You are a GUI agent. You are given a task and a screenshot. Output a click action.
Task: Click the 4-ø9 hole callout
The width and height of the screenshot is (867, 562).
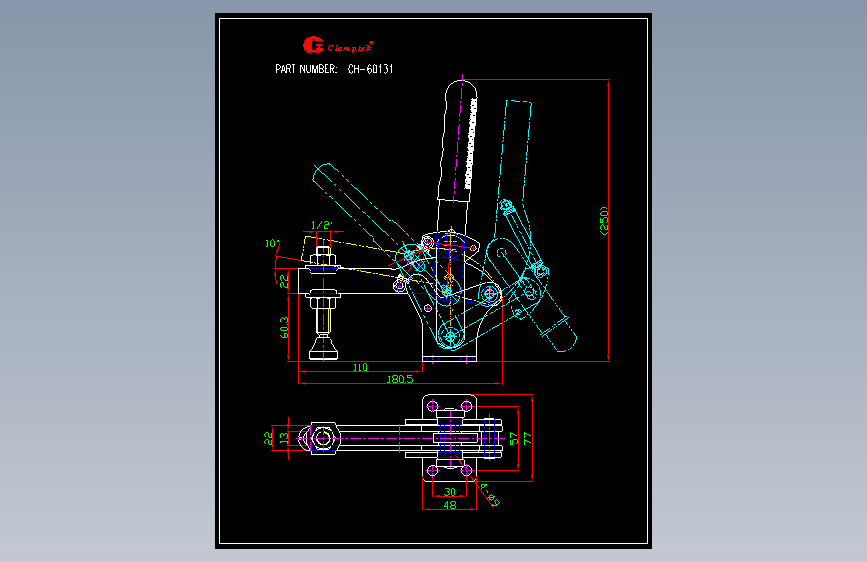tap(490, 495)
